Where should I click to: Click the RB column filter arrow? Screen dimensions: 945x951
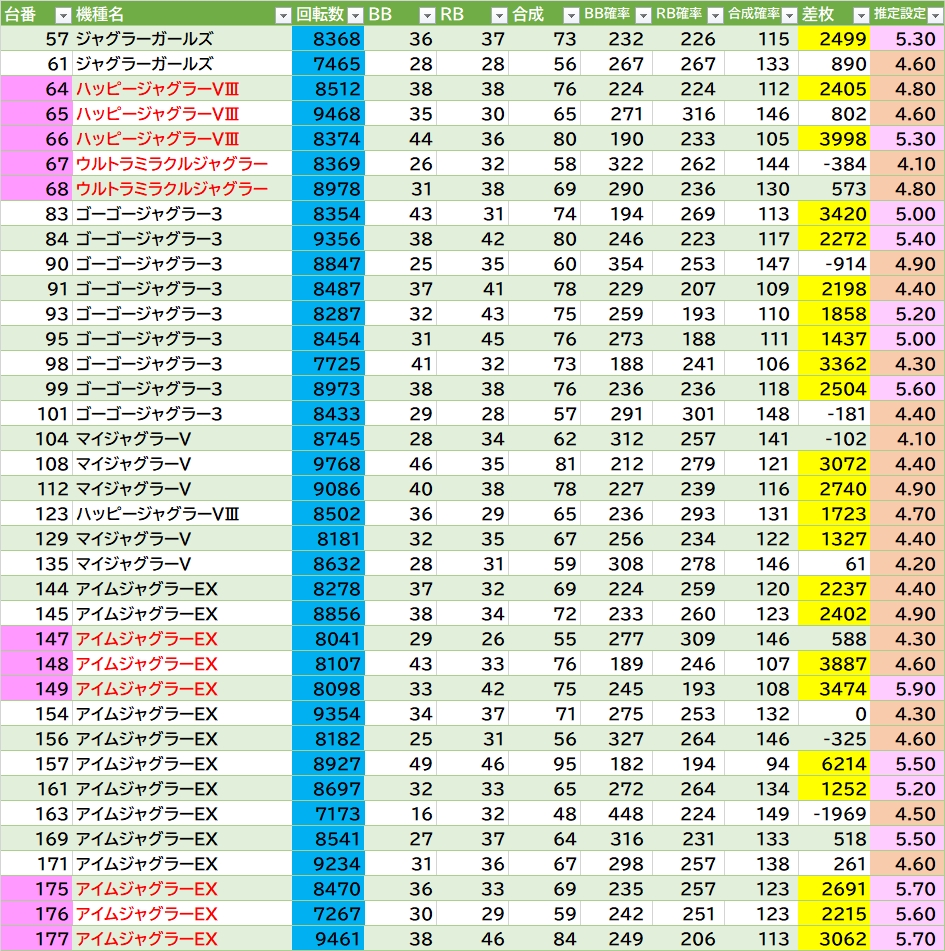click(x=499, y=15)
